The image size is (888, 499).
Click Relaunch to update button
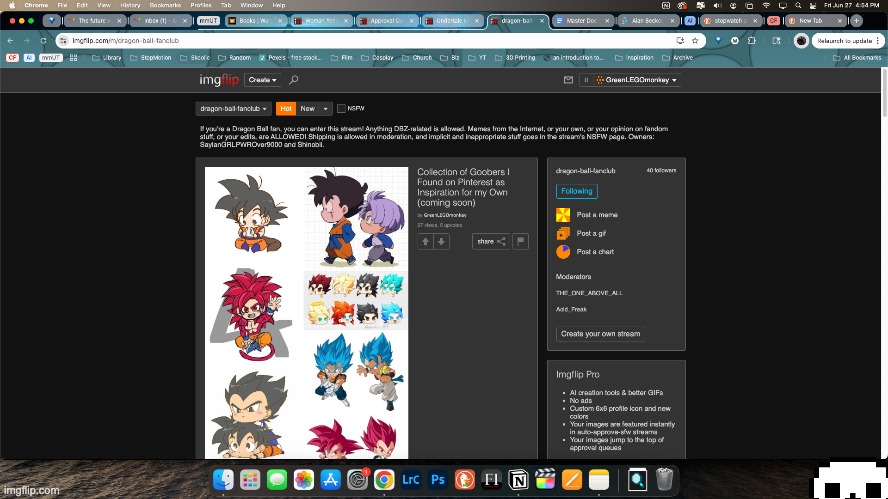tap(844, 41)
